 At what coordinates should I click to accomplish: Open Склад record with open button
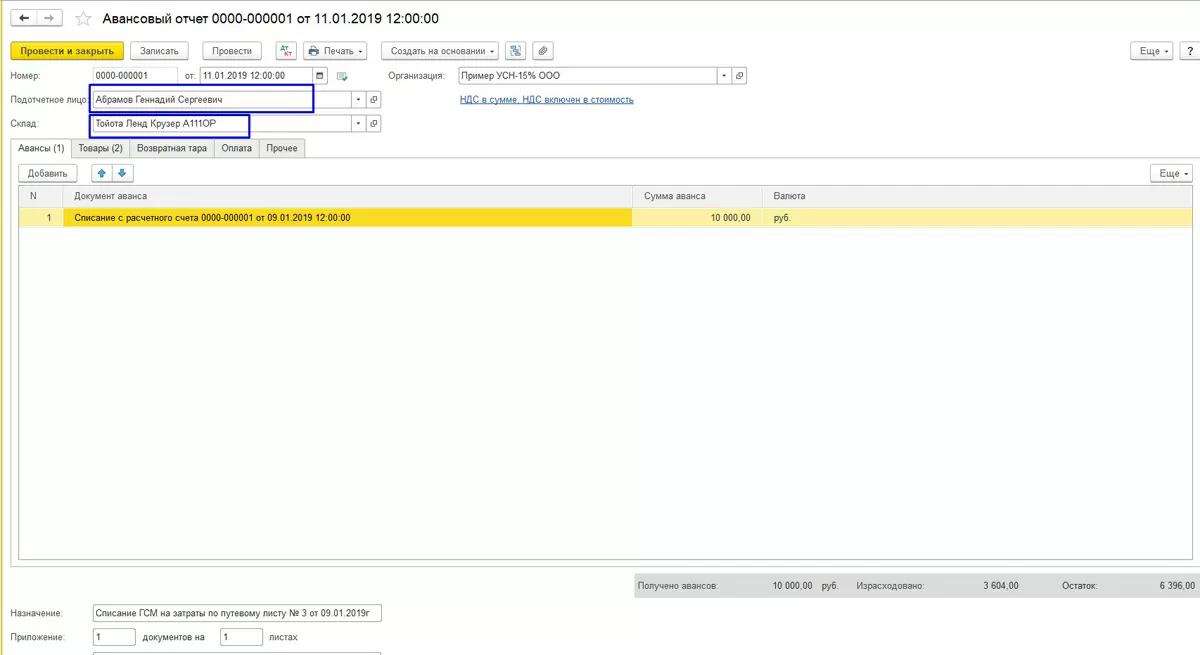pos(374,124)
